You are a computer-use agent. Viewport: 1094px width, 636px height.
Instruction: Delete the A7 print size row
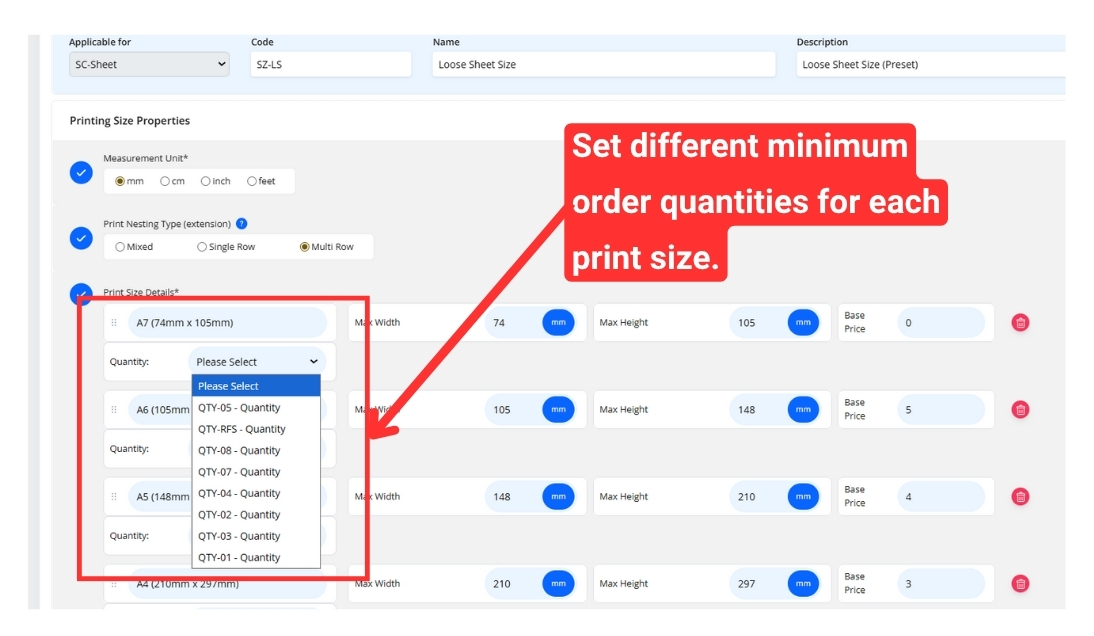[x=1020, y=323]
